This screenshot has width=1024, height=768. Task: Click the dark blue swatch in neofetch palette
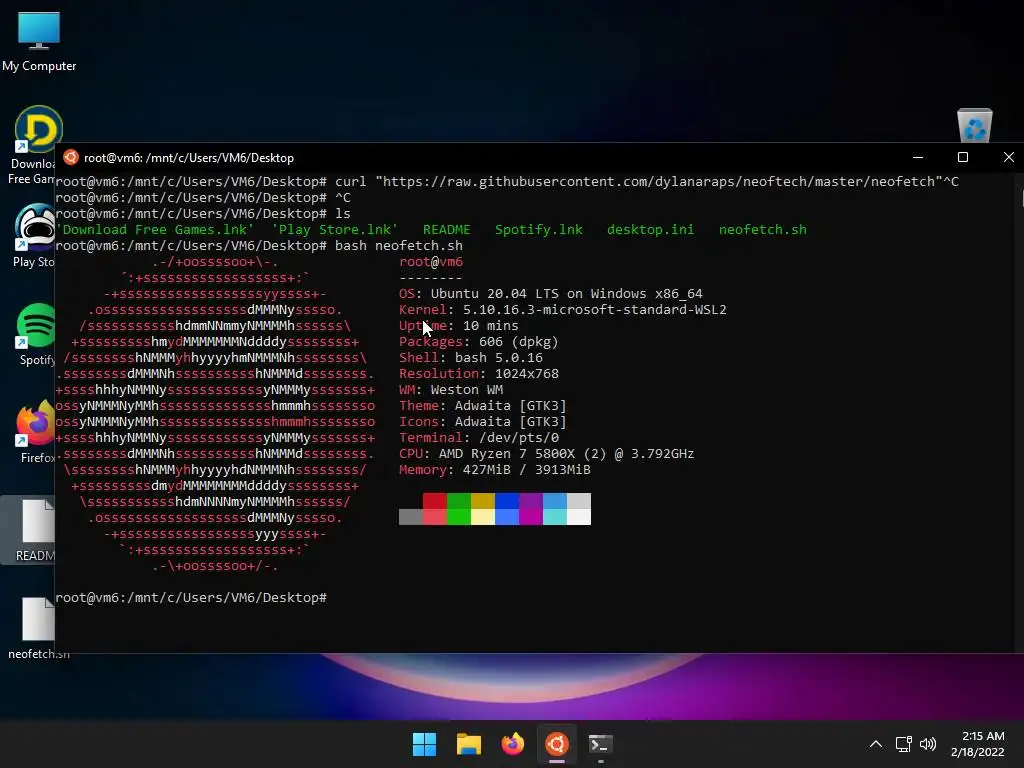(x=507, y=501)
